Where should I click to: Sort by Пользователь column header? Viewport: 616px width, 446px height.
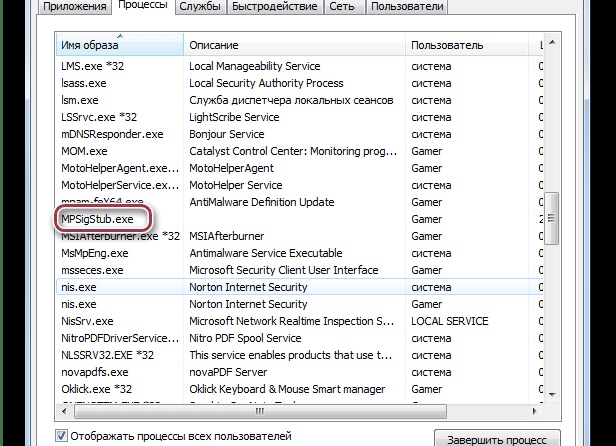click(467, 45)
